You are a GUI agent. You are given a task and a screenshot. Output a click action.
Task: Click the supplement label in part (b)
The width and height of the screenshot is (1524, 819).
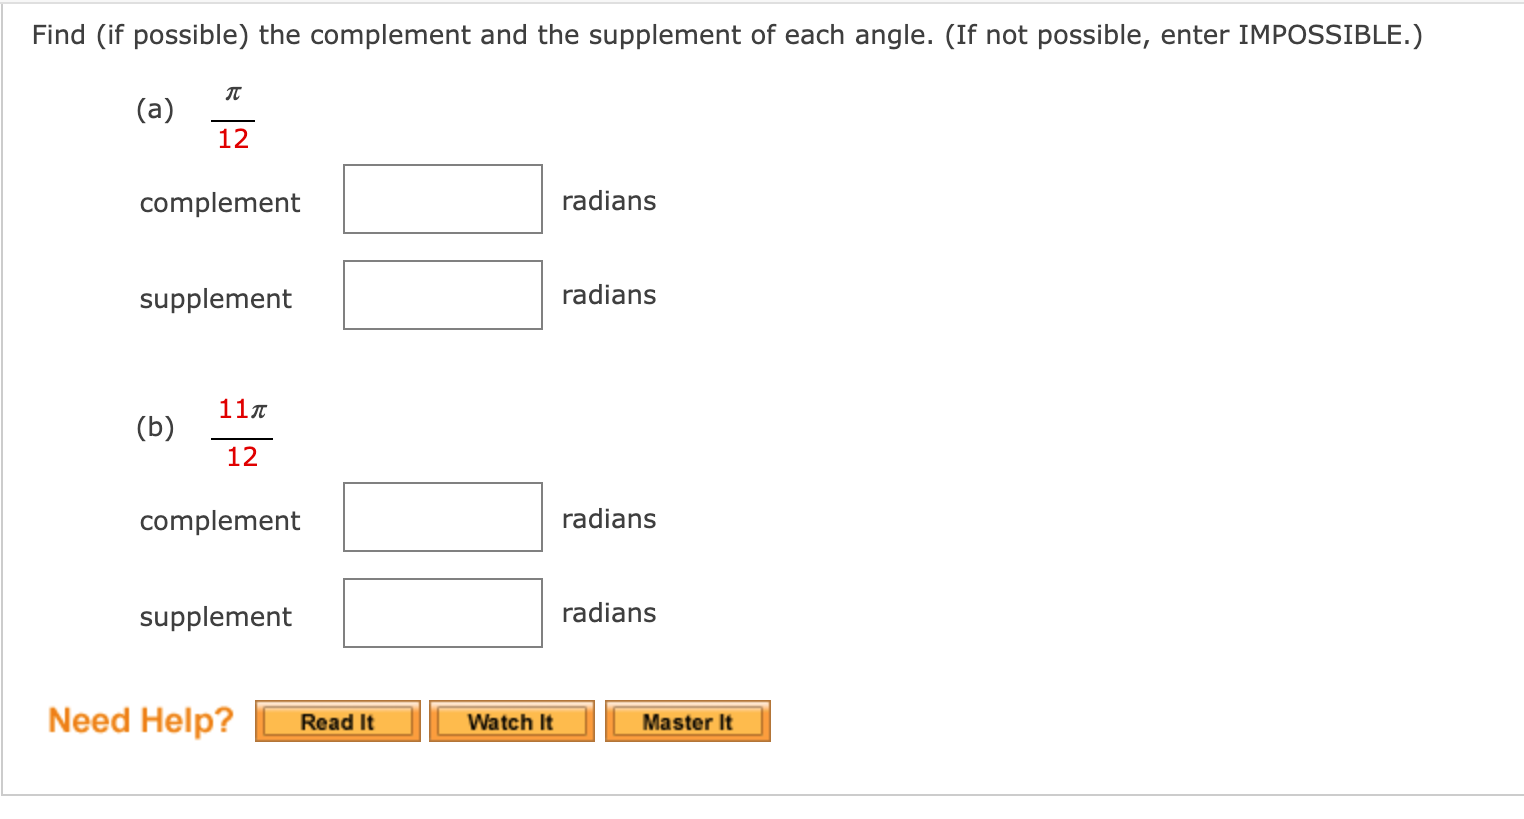[x=215, y=617]
